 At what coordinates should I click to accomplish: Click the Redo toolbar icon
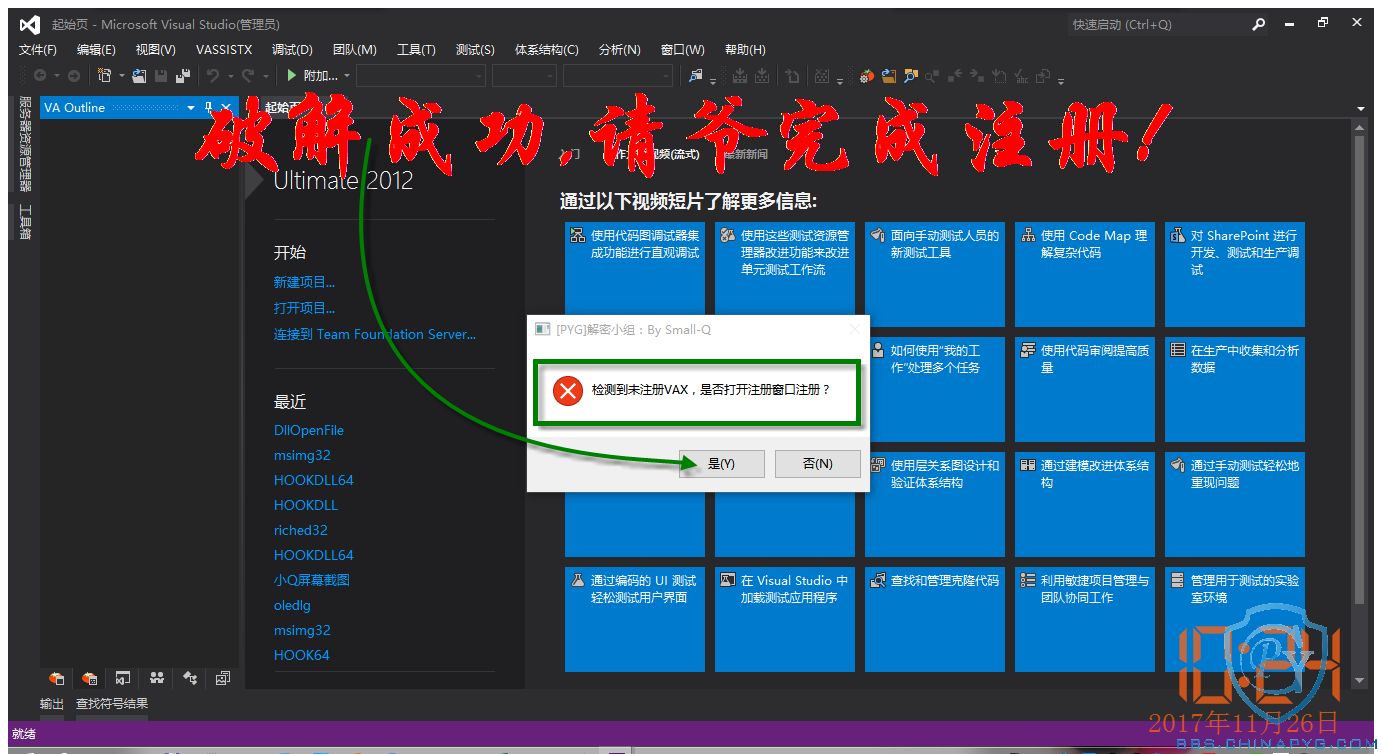tap(248, 75)
